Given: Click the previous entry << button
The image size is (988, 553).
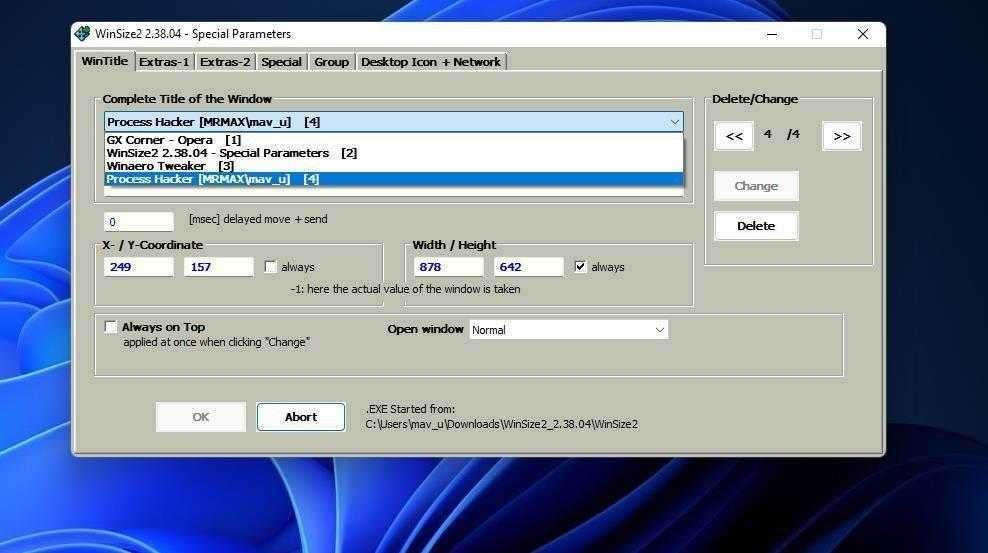Looking at the screenshot, I should pyautogui.click(x=734, y=136).
